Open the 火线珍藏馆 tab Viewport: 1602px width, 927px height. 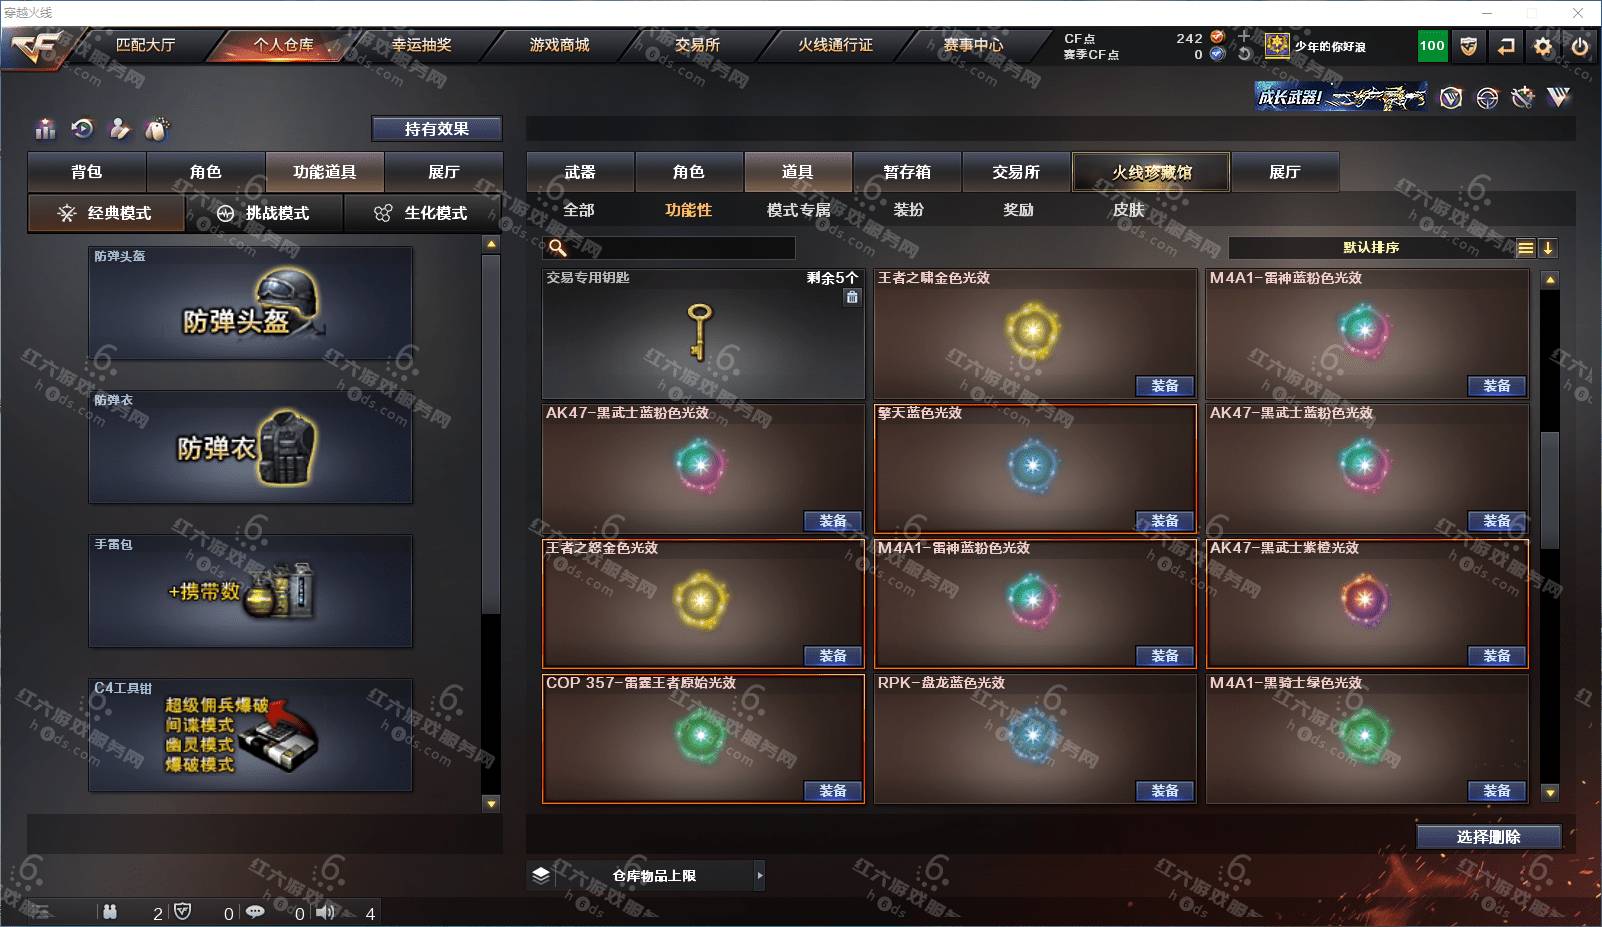click(1151, 172)
